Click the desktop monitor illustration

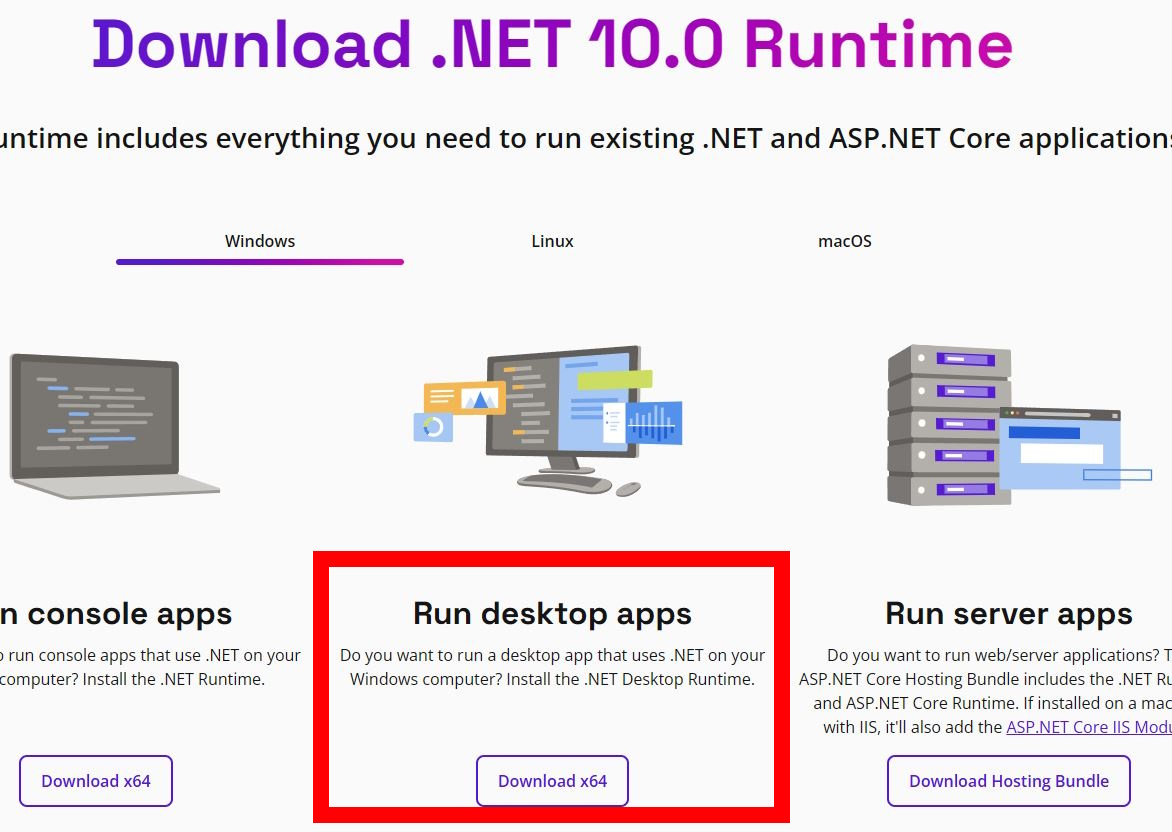coord(548,421)
